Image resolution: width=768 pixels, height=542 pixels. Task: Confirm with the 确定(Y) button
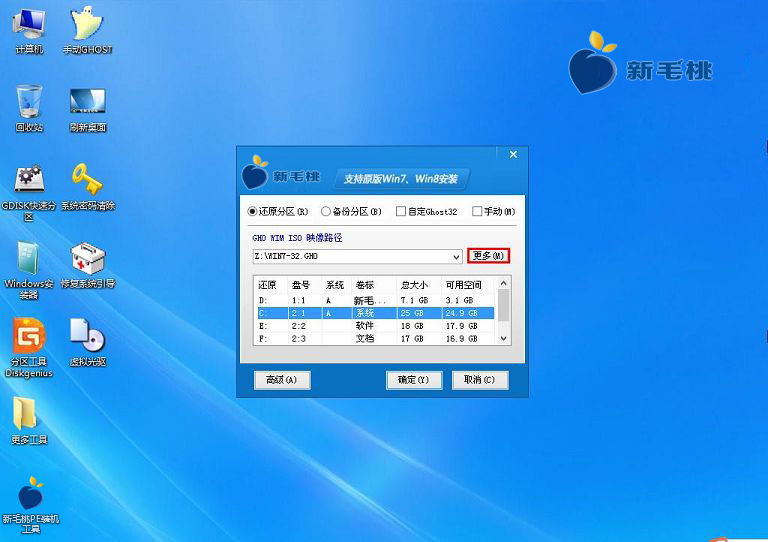(x=414, y=380)
